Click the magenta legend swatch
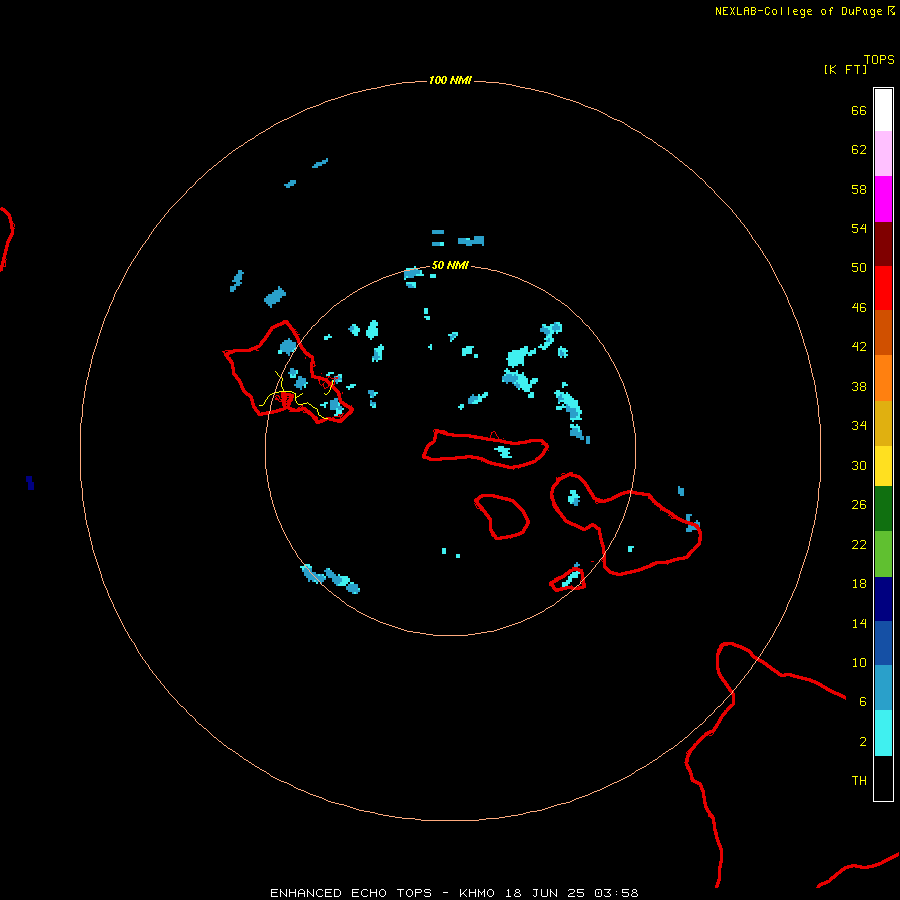 (x=883, y=199)
